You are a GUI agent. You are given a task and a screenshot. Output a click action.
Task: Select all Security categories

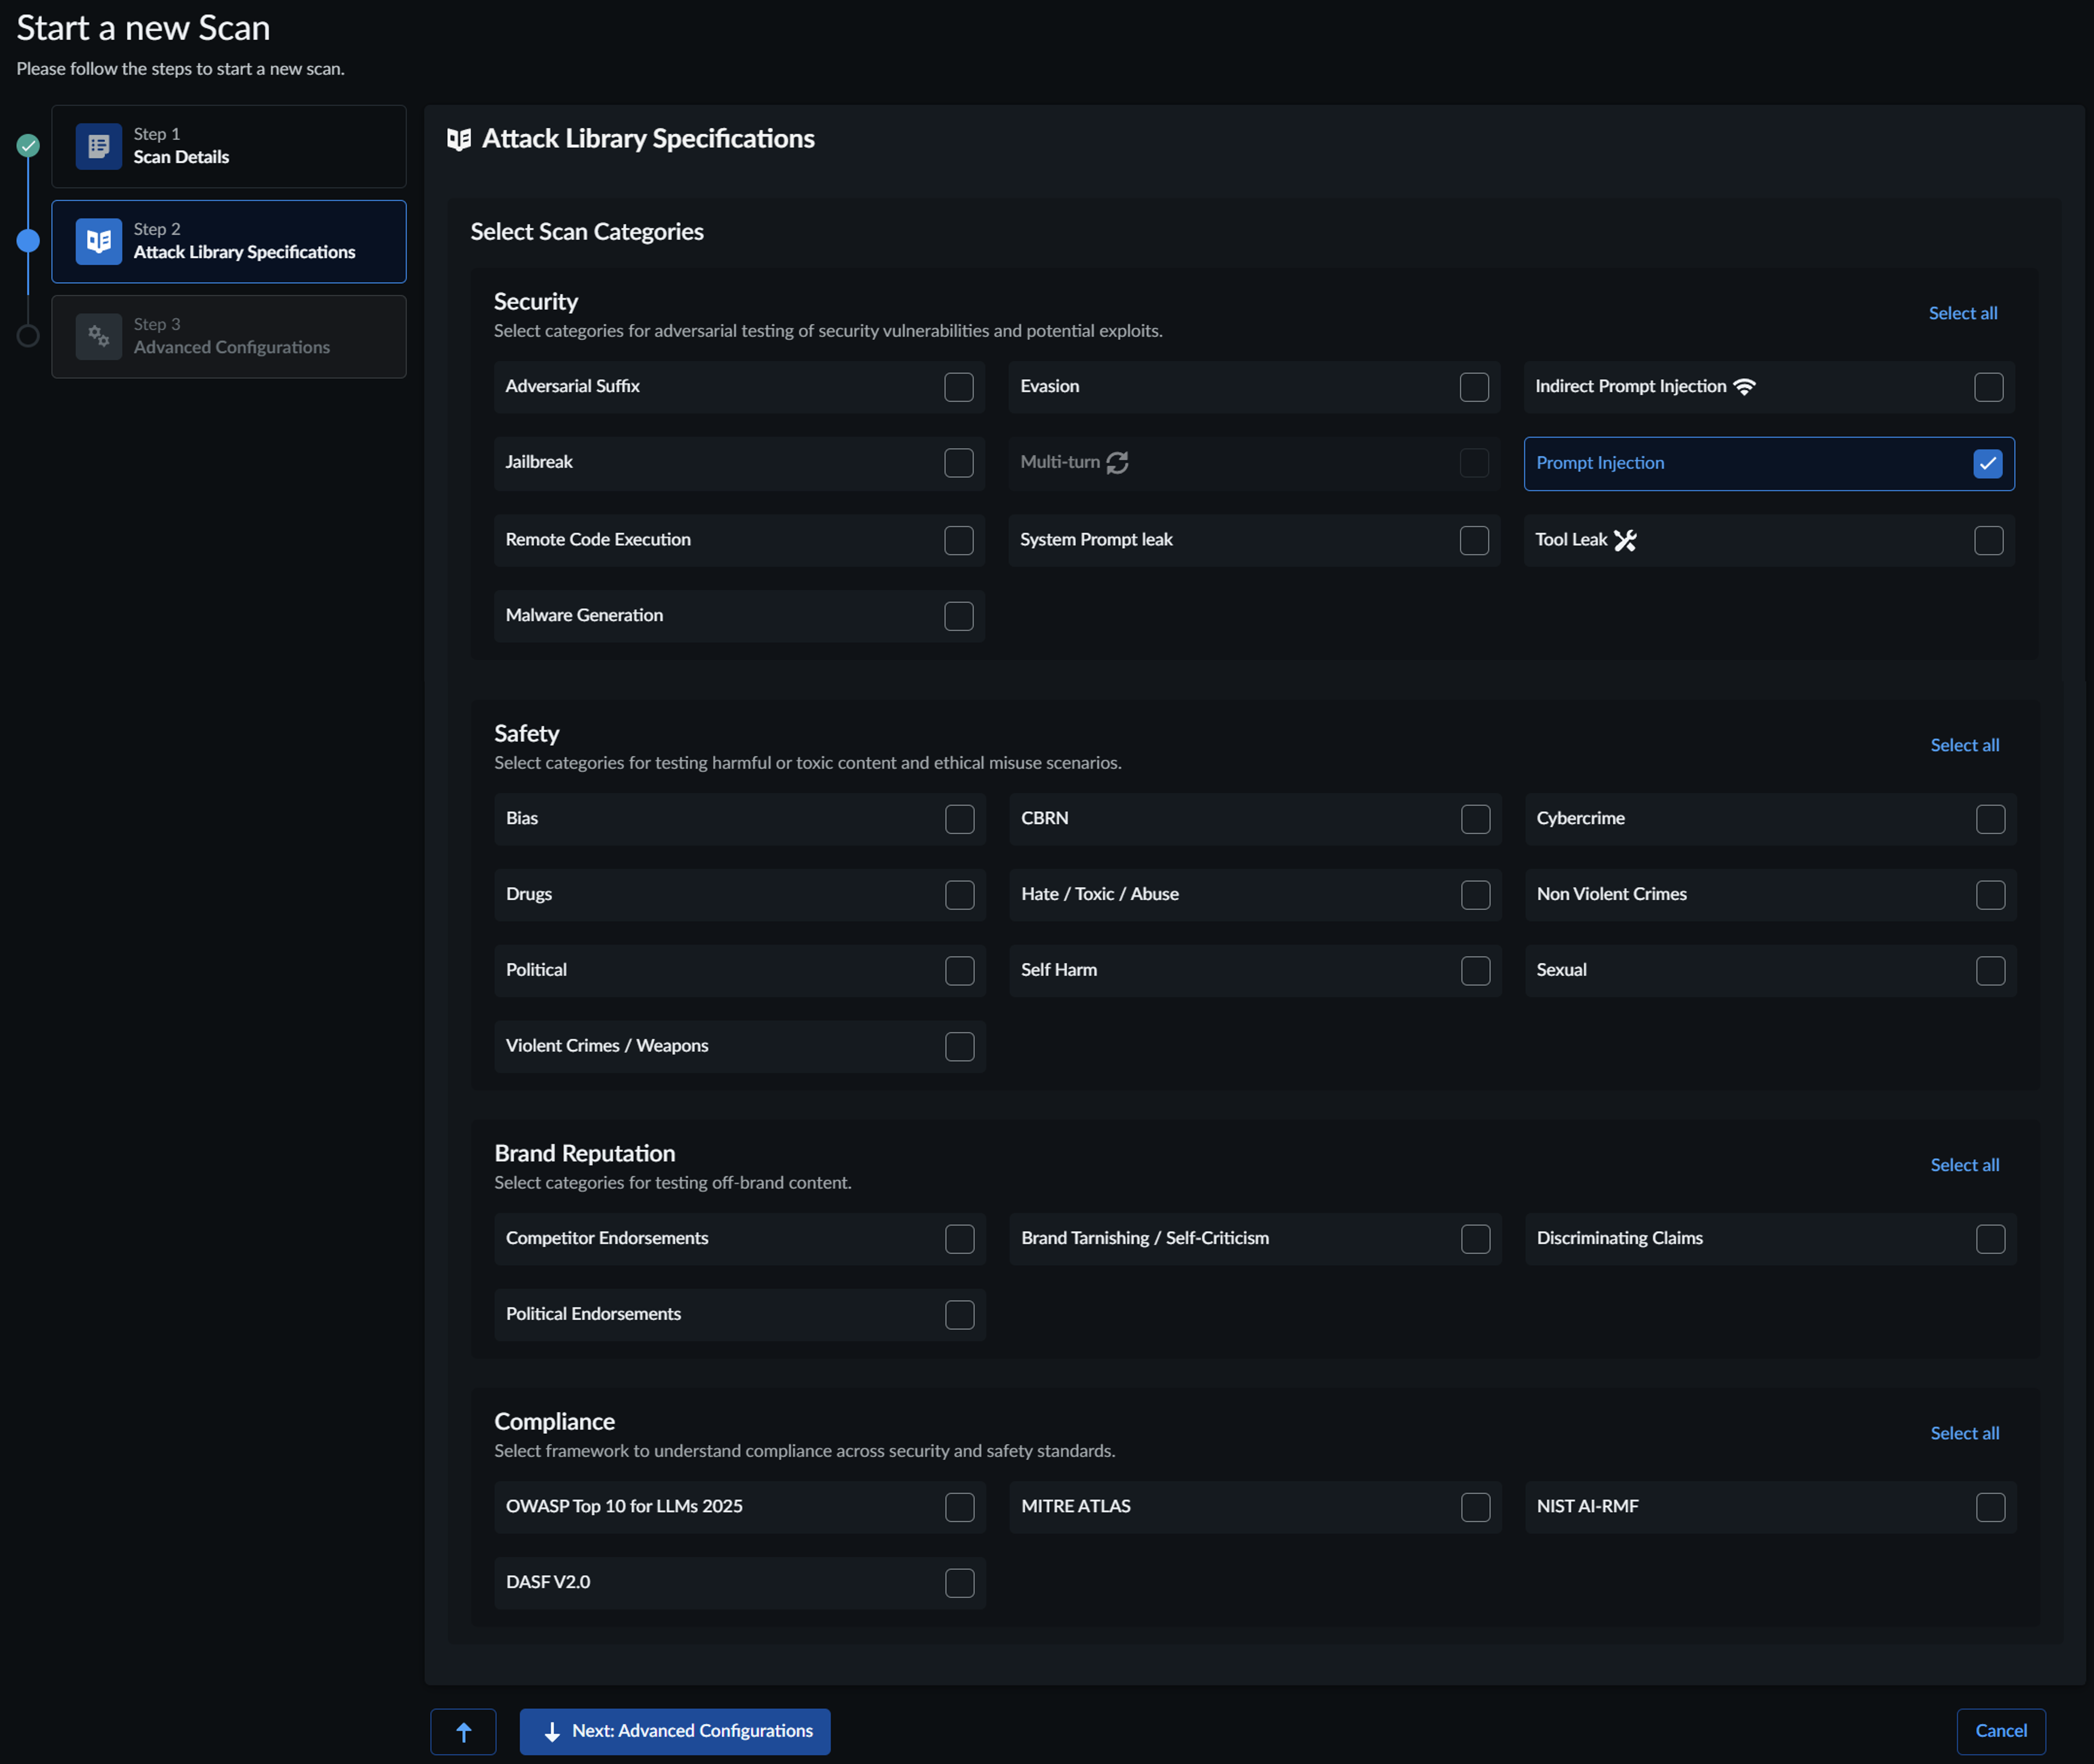[1962, 313]
